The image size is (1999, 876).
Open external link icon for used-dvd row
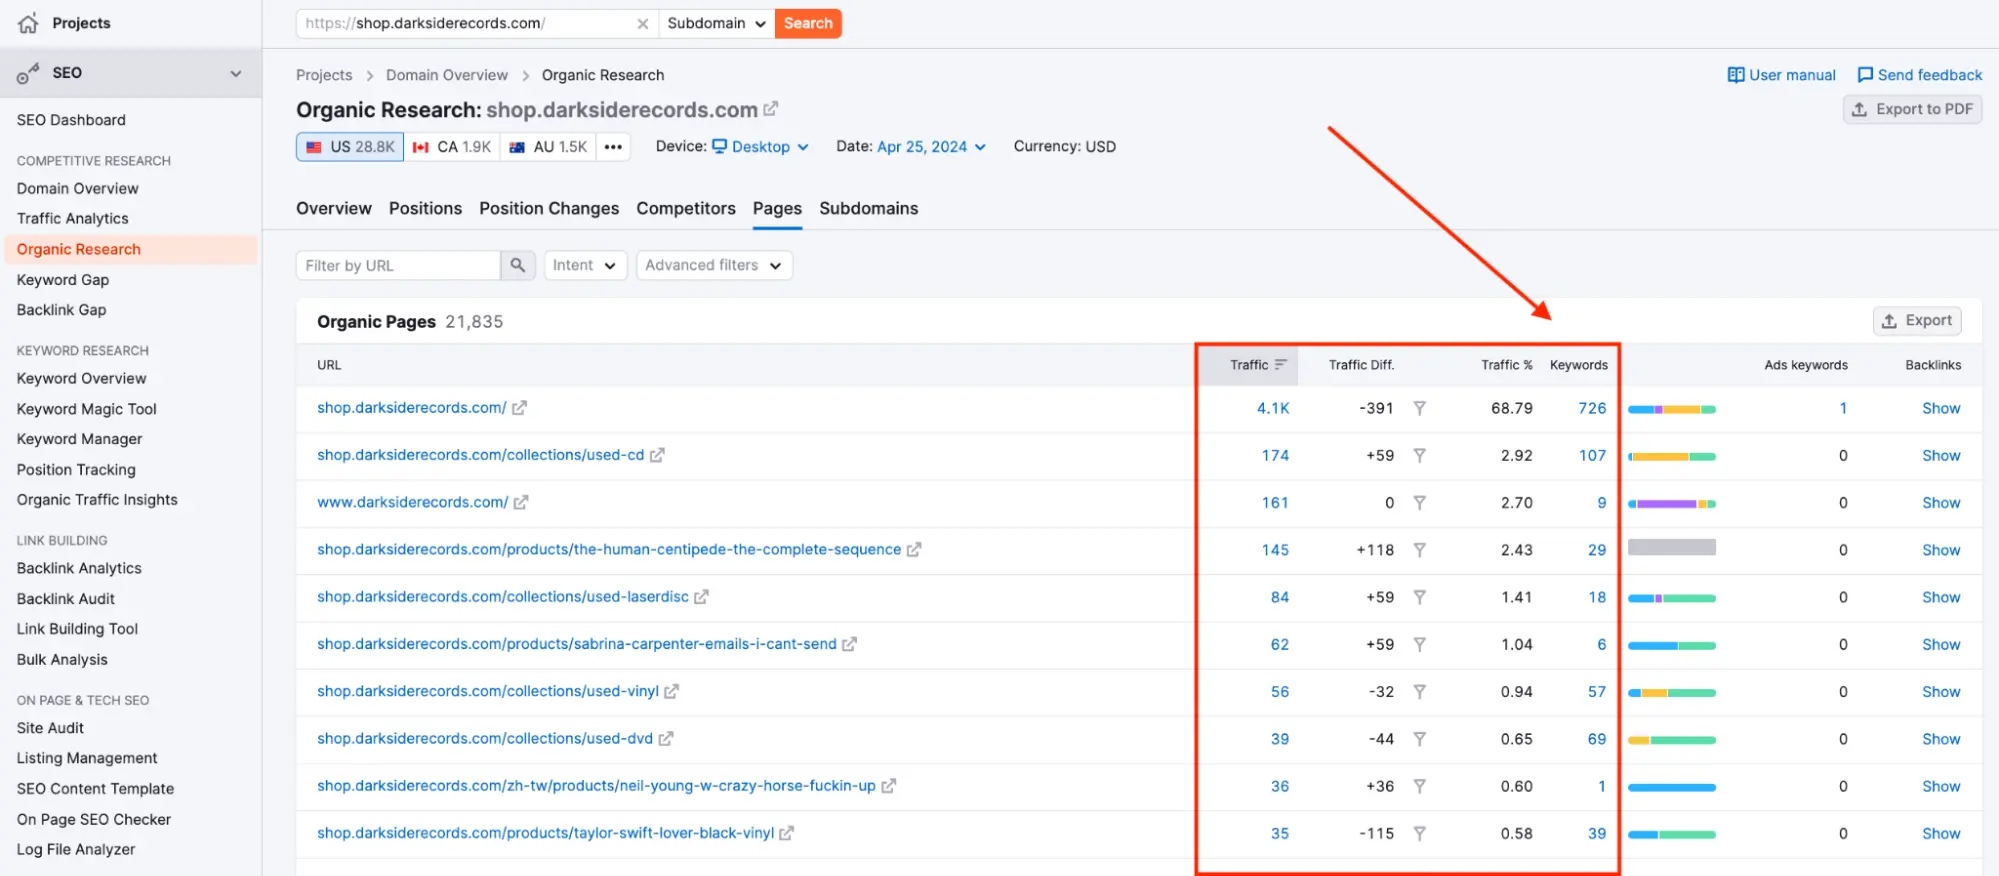click(x=666, y=739)
